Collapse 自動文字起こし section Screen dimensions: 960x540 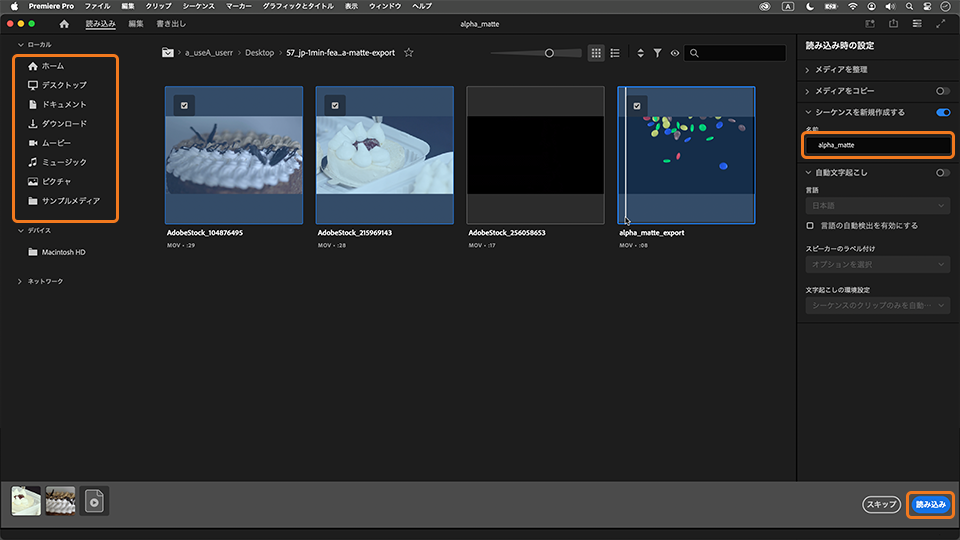808,173
